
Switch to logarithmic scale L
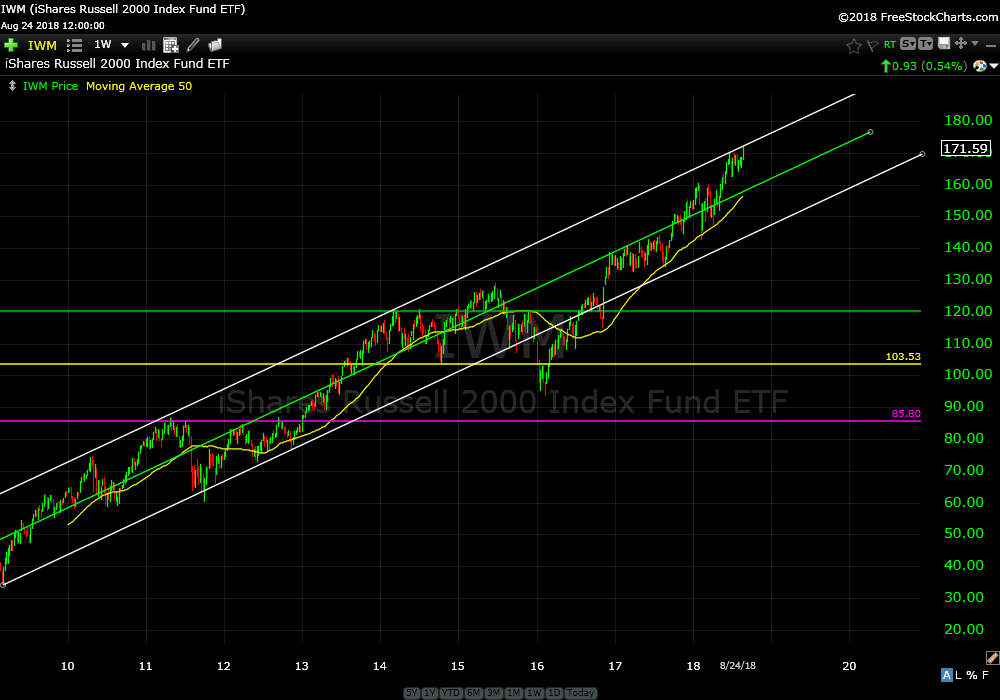point(960,675)
